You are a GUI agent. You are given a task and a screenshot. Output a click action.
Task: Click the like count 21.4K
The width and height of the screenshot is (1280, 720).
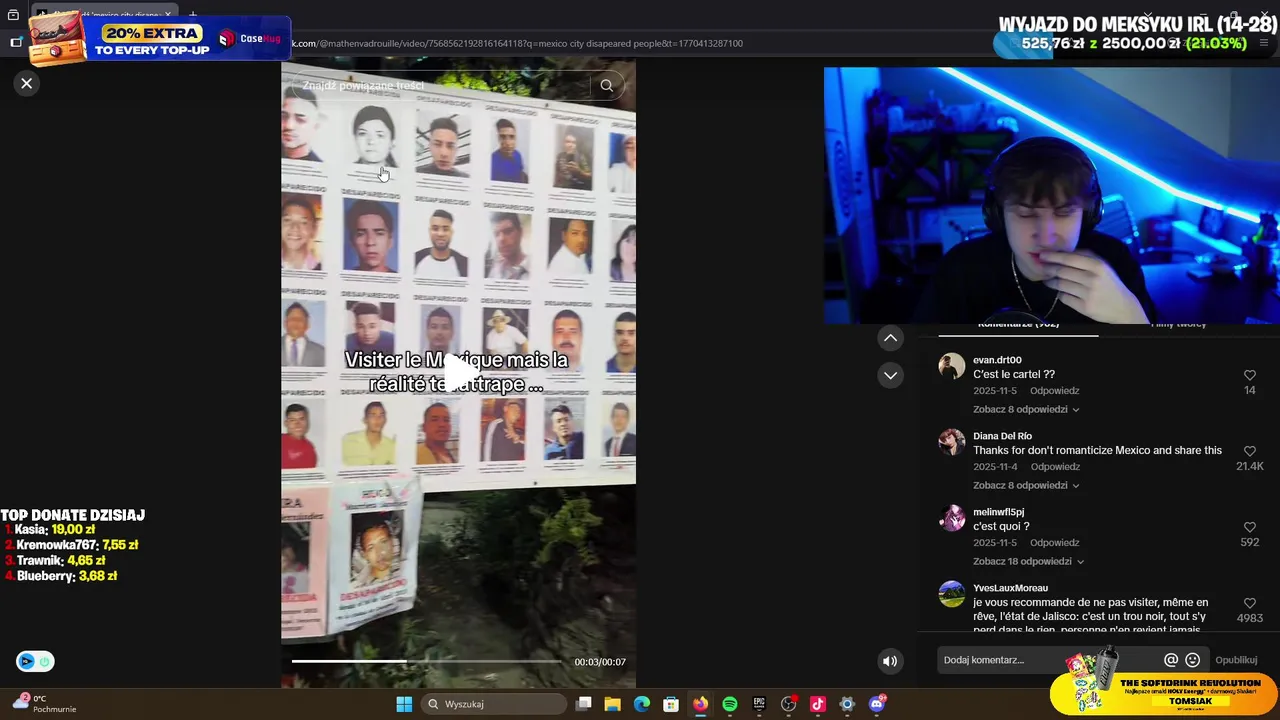click(1250, 467)
